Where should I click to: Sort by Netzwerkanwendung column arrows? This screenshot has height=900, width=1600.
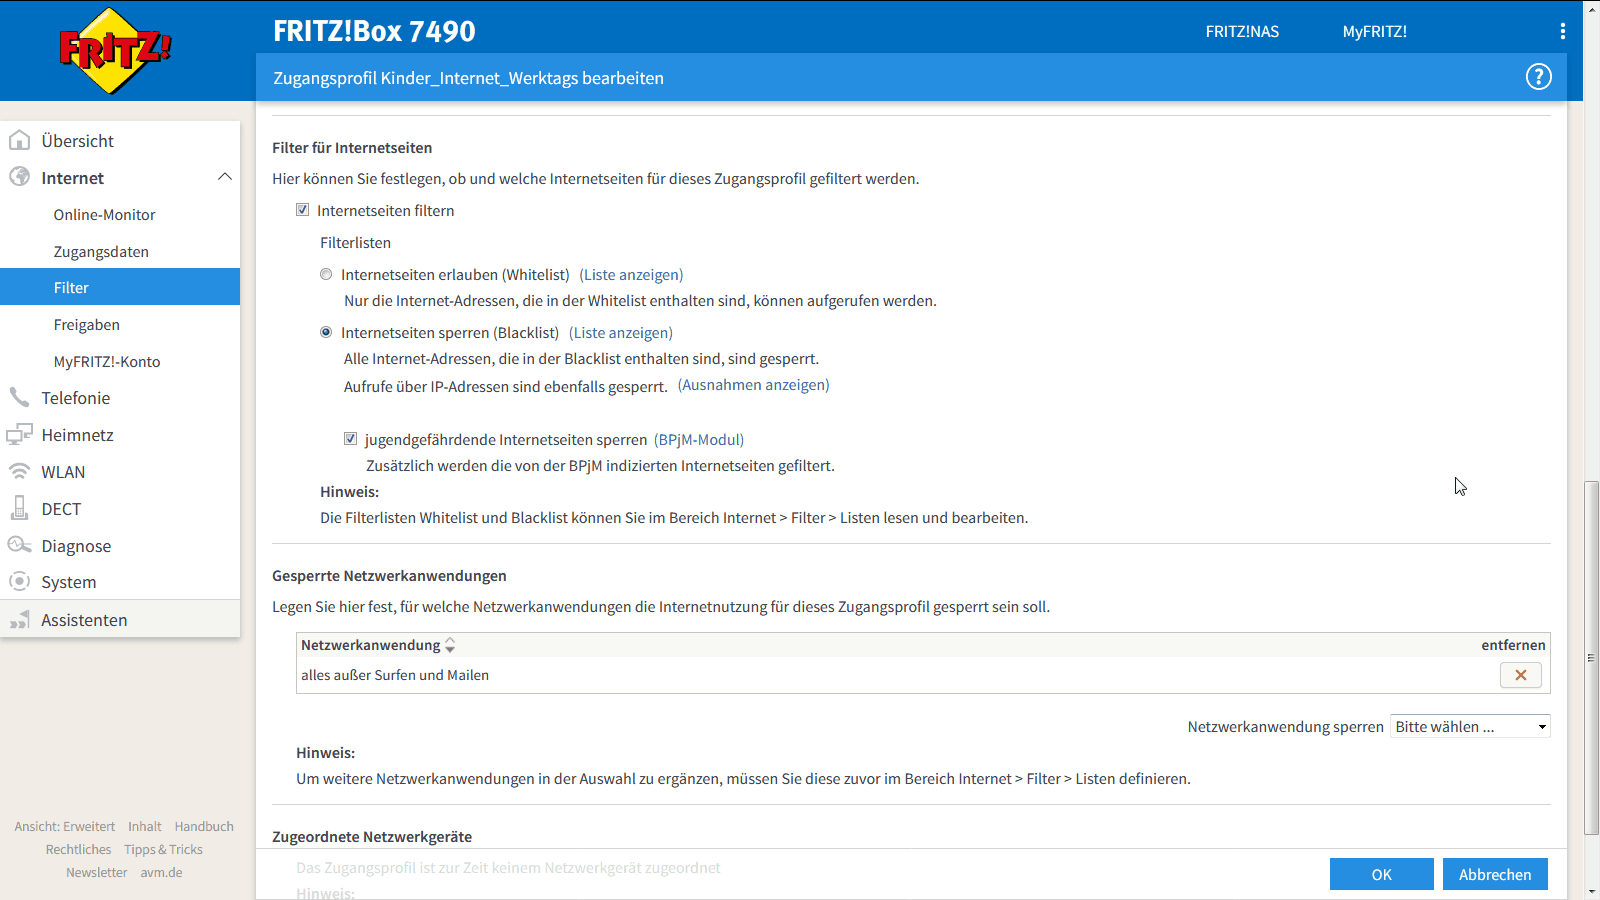pos(450,645)
